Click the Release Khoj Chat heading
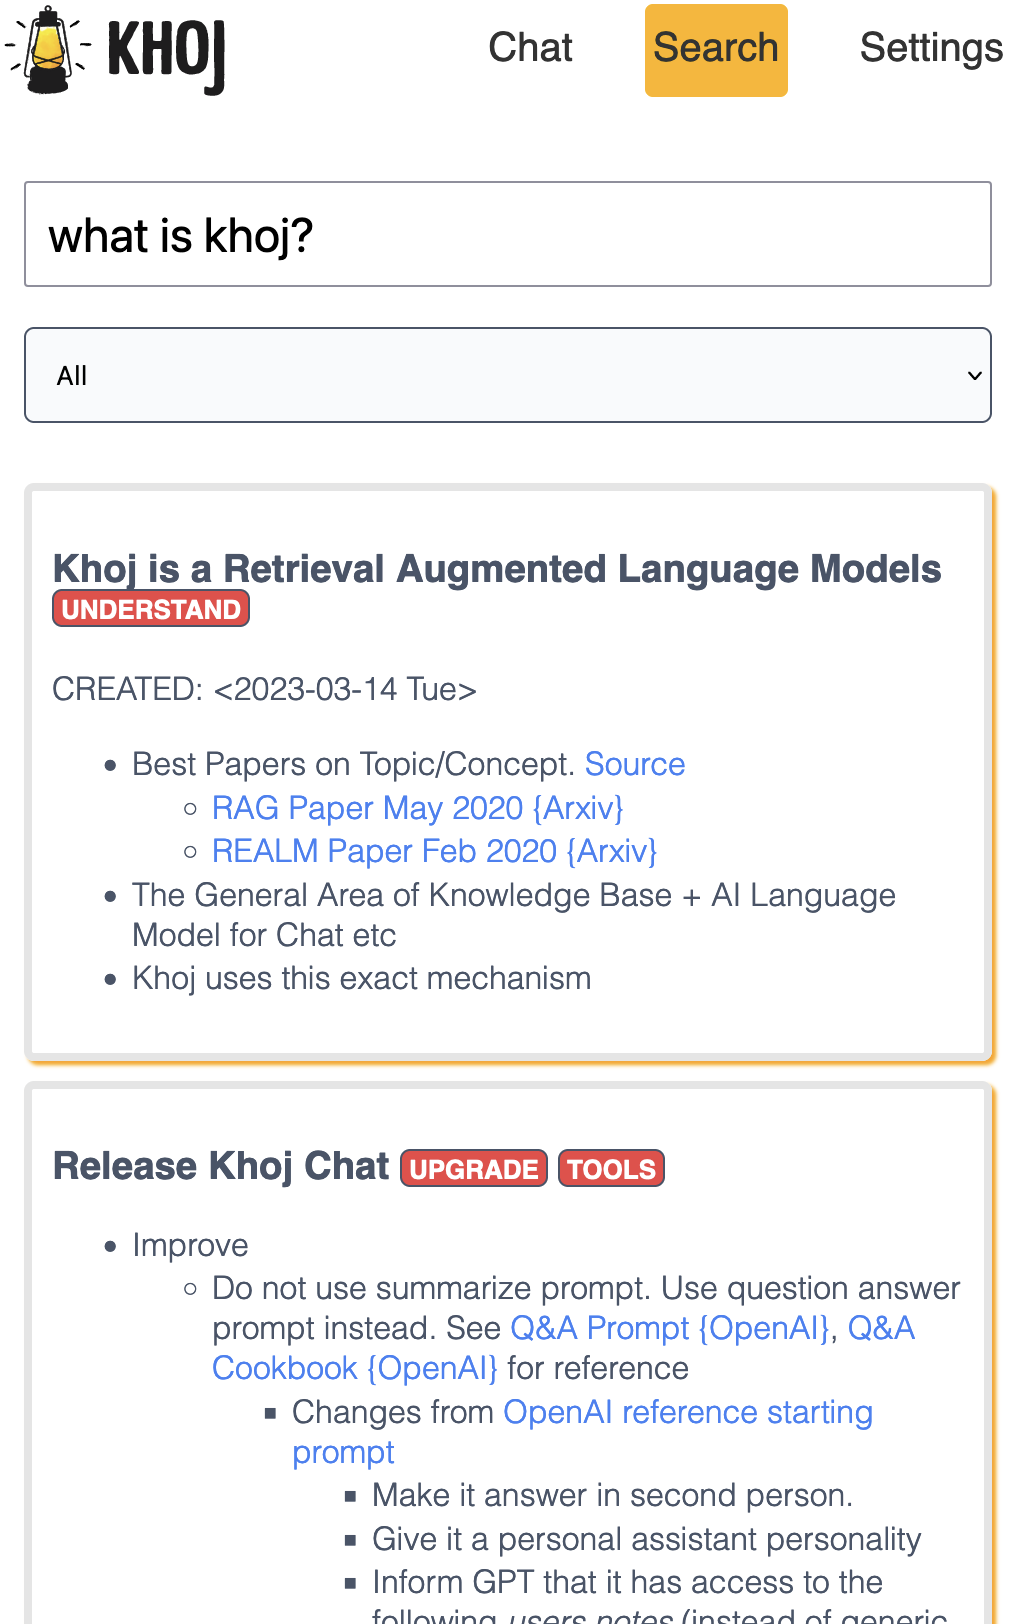 click(x=221, y=1166)
